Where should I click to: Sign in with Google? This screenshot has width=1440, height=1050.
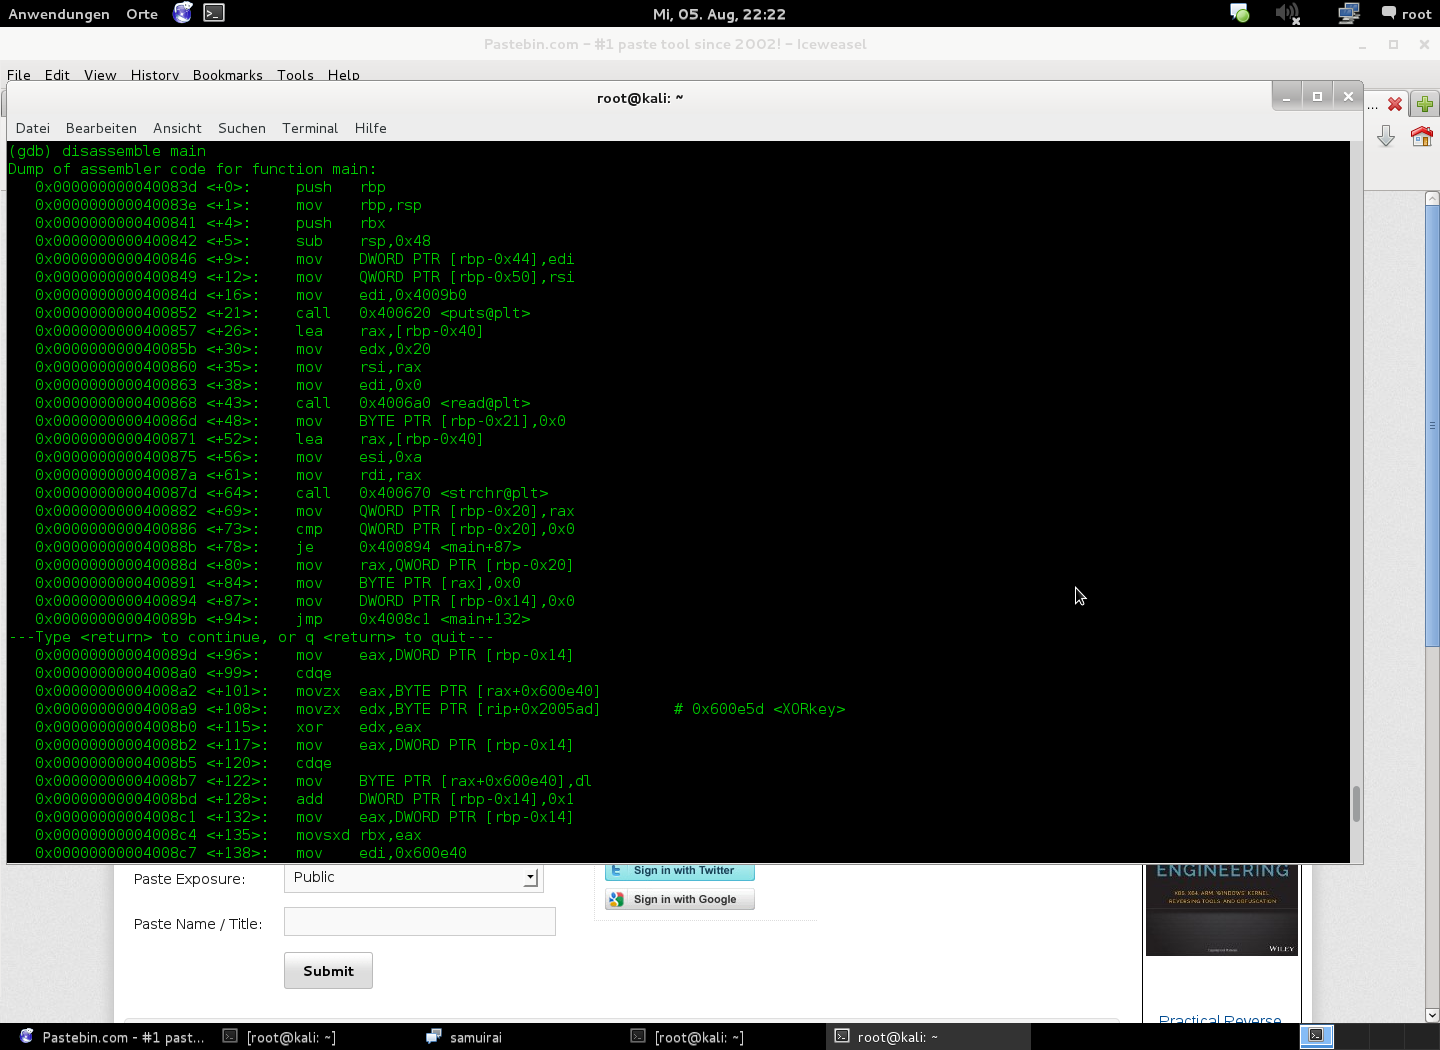pos(680,899)
